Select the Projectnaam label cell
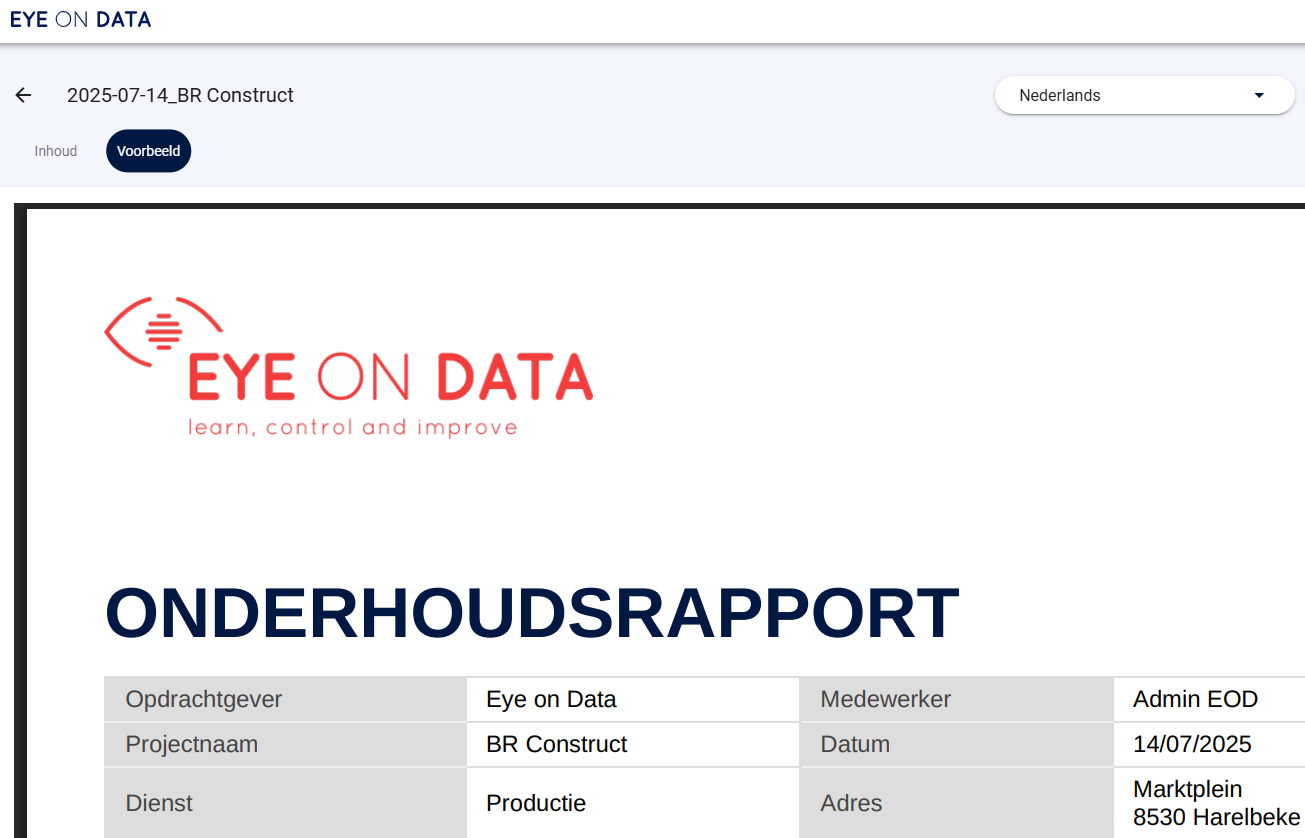 (x=284, y=744)
